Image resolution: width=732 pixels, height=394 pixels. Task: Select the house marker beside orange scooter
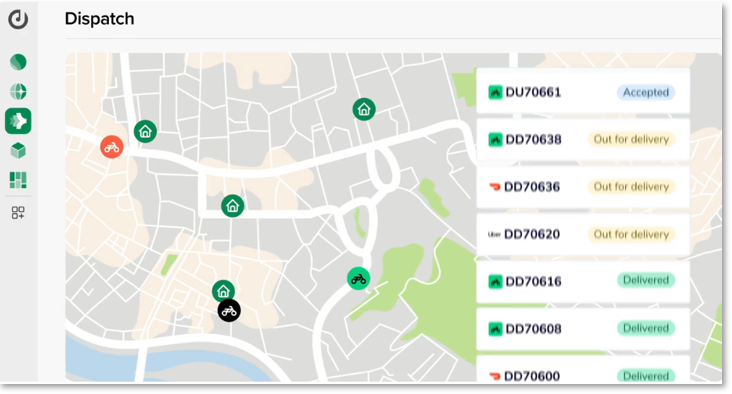[145, 132]
